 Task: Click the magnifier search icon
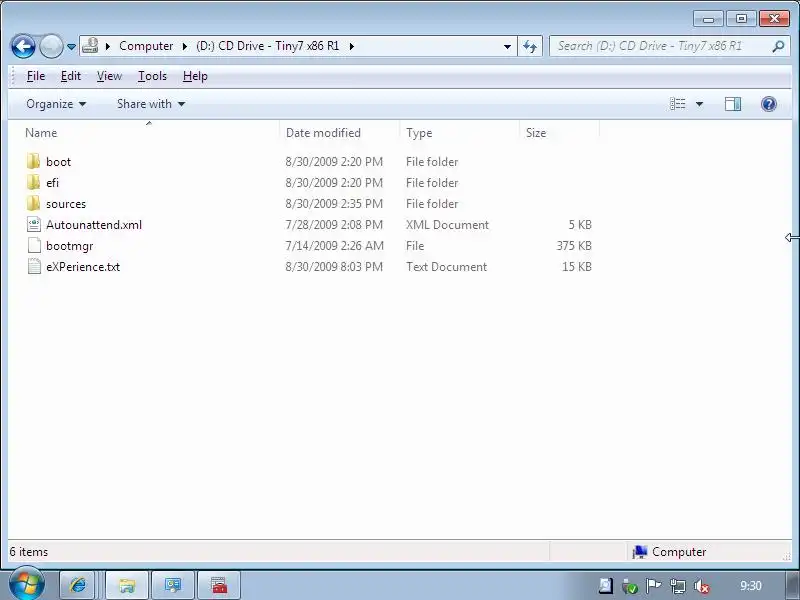click(x=778, y=46)
